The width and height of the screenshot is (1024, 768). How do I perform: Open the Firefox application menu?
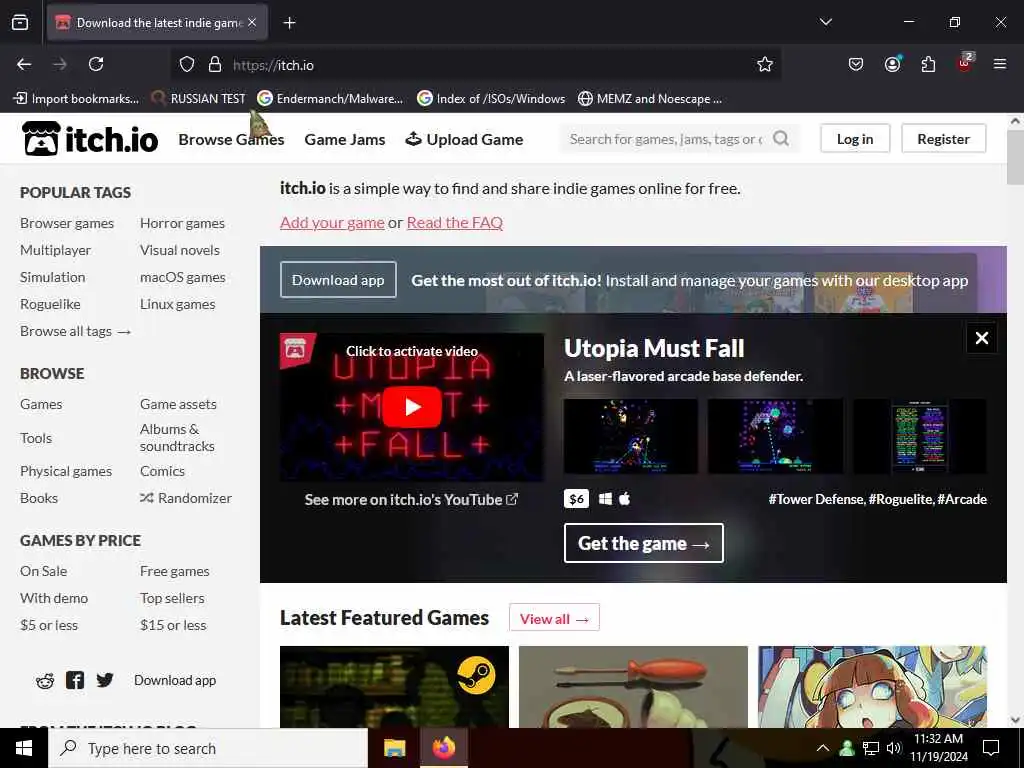pyautogui.click(x=1000, y=64)
